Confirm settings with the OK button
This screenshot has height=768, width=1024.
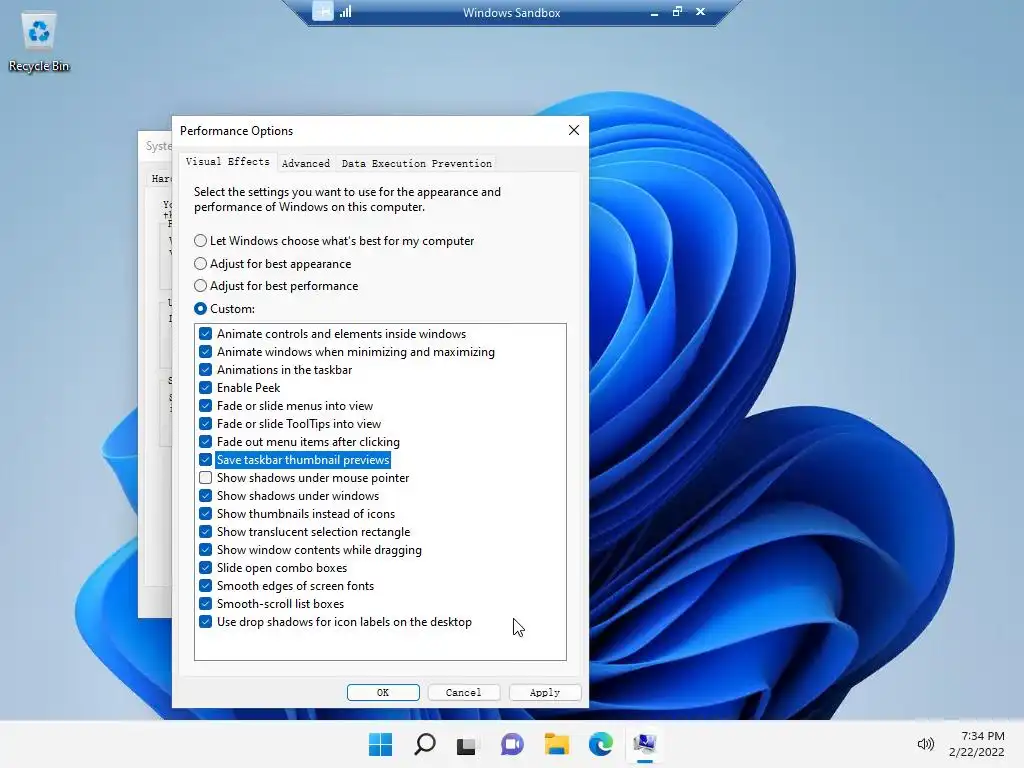point(383,692)
